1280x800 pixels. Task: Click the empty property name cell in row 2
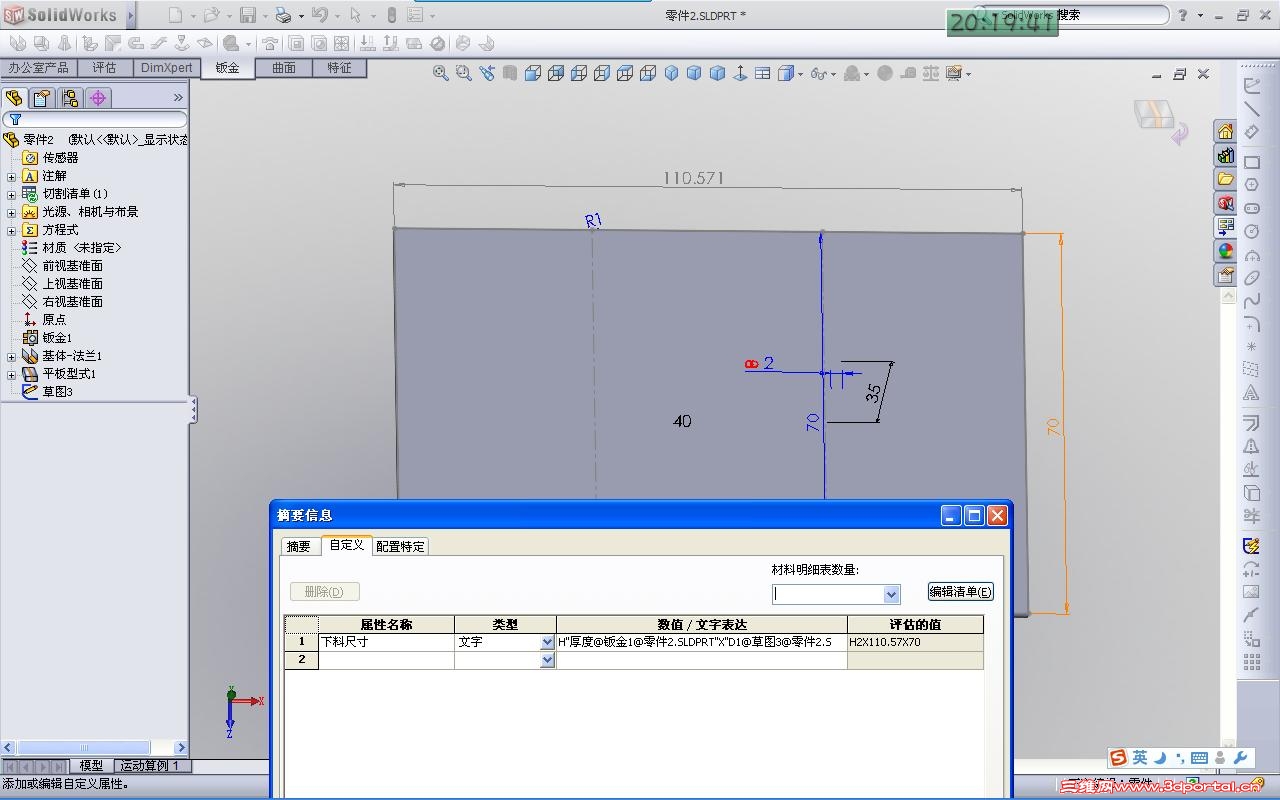(x=386, y=660)
